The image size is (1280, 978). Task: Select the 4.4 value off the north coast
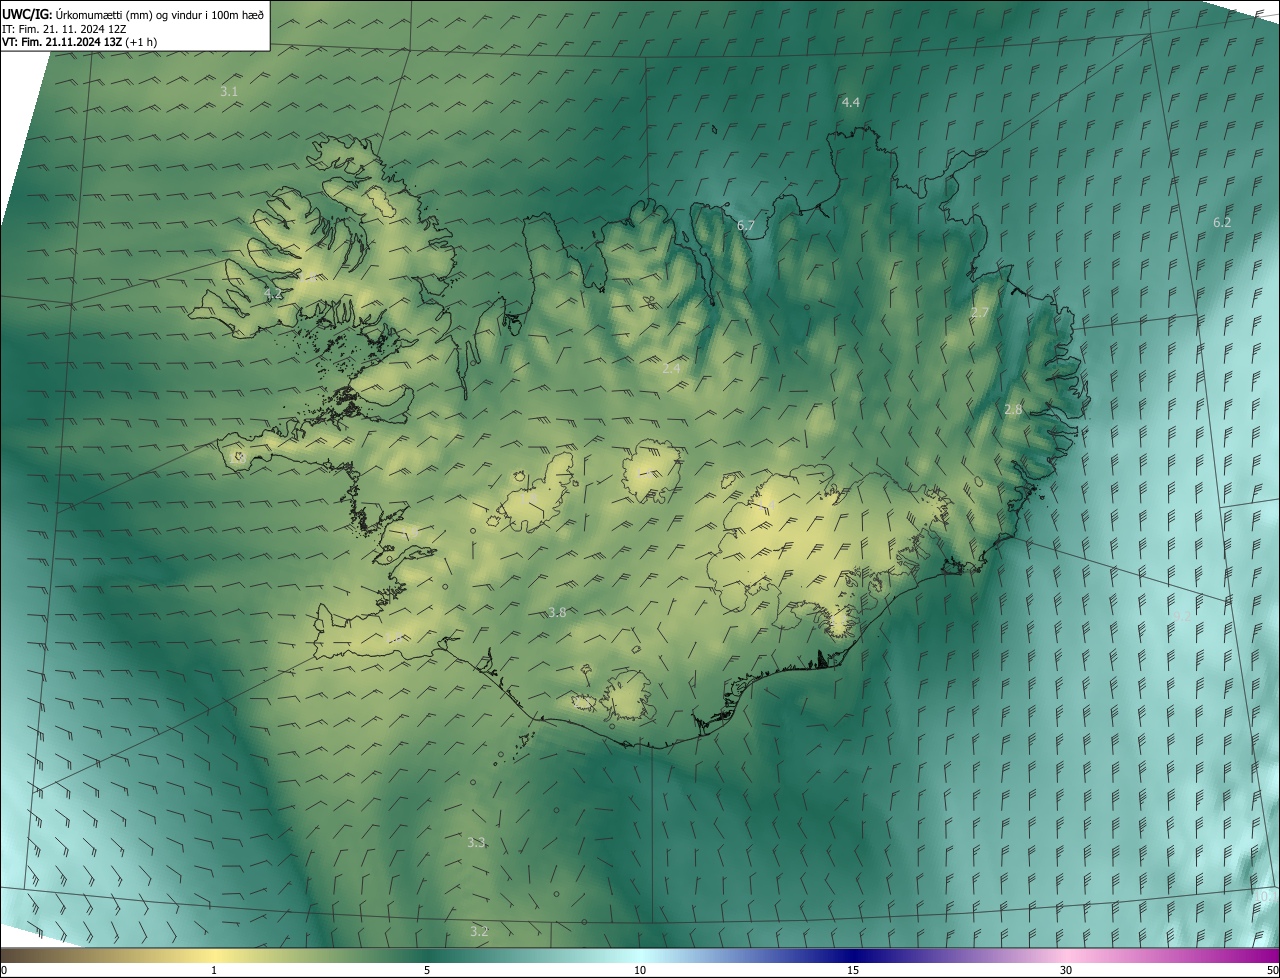coord(851,103)
